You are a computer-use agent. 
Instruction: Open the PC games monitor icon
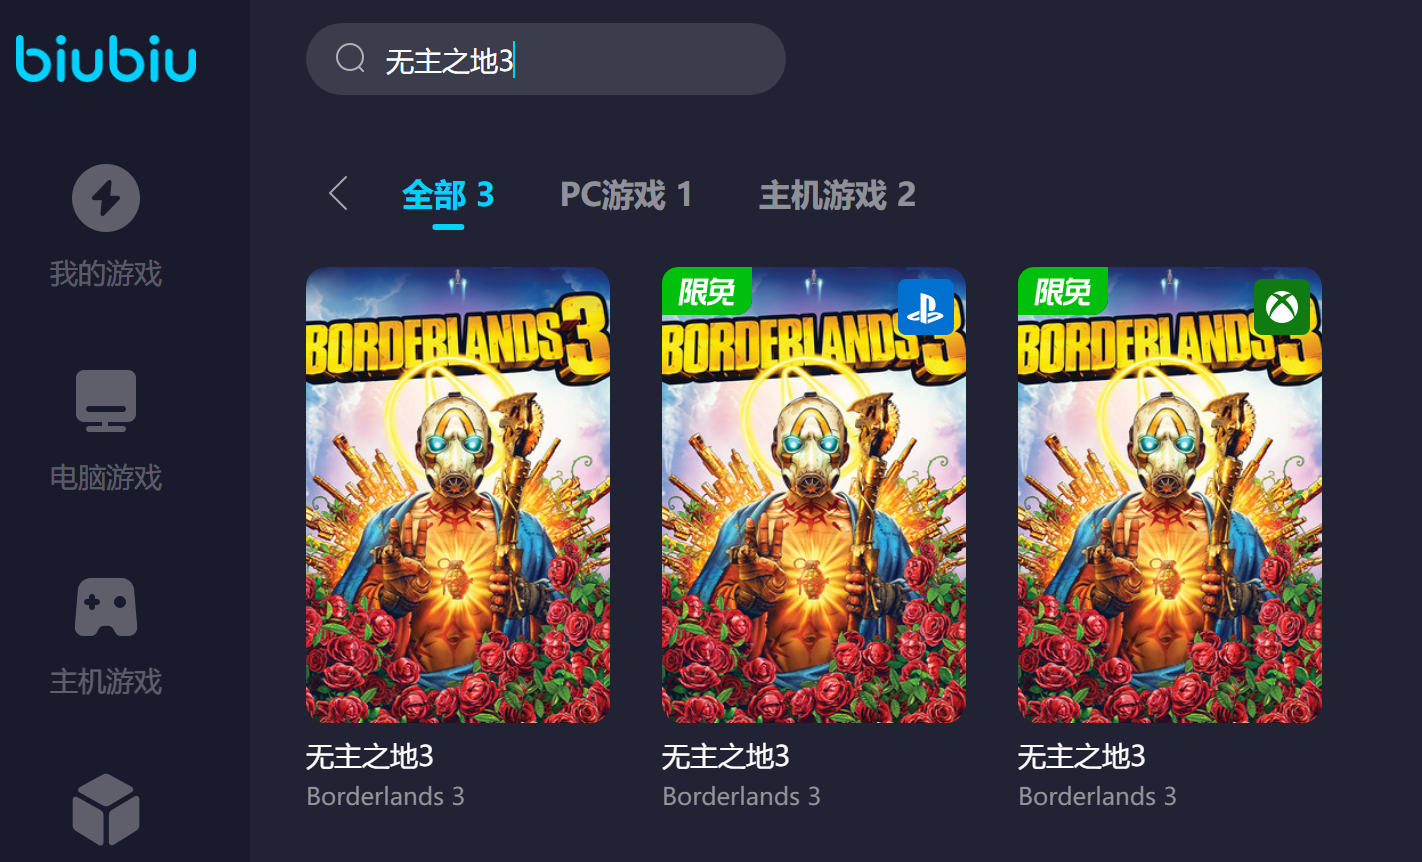[106, 400]
